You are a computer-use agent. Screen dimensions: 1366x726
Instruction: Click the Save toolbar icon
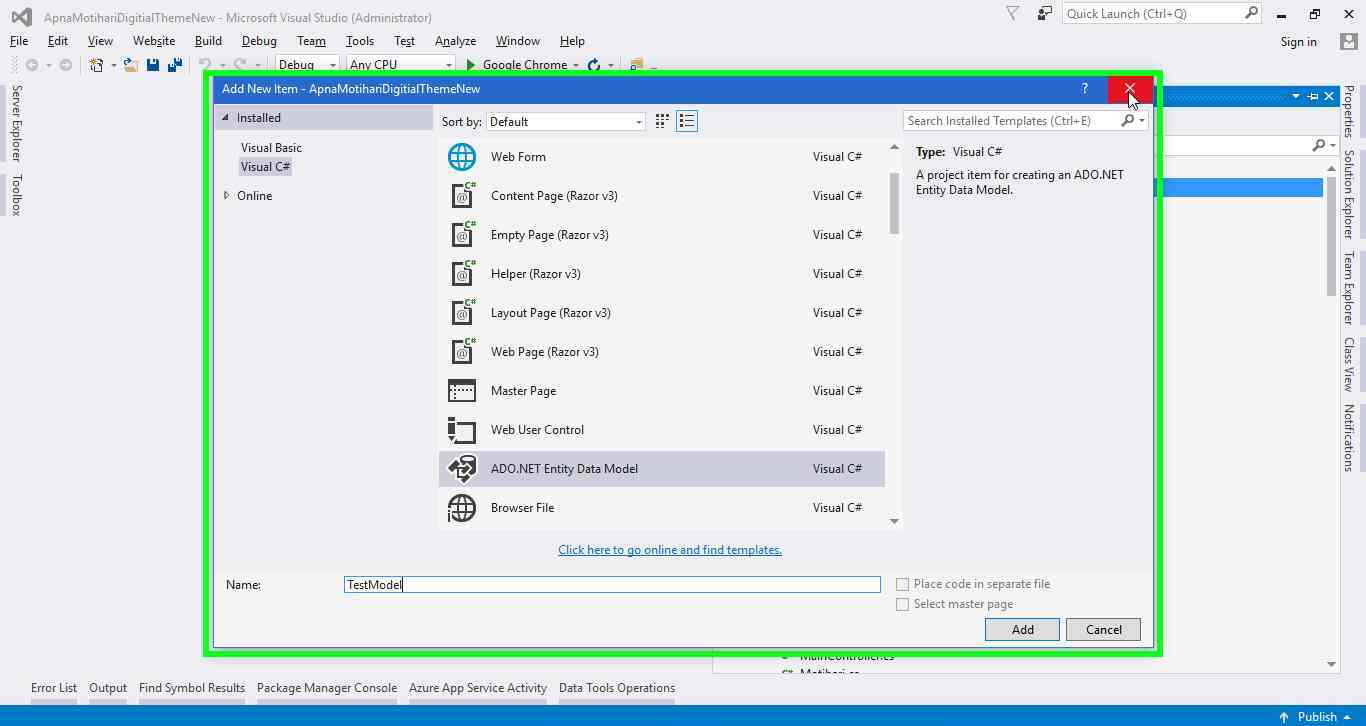tap(153, 65)
